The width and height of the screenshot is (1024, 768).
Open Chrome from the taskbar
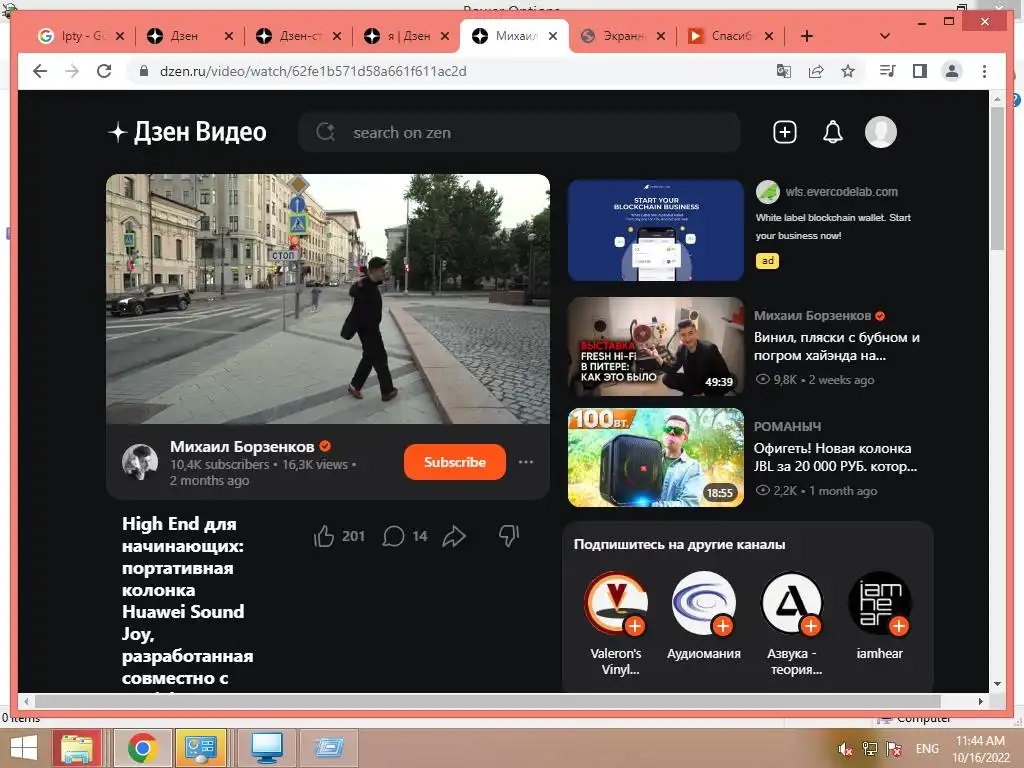[x=142, y=748]
